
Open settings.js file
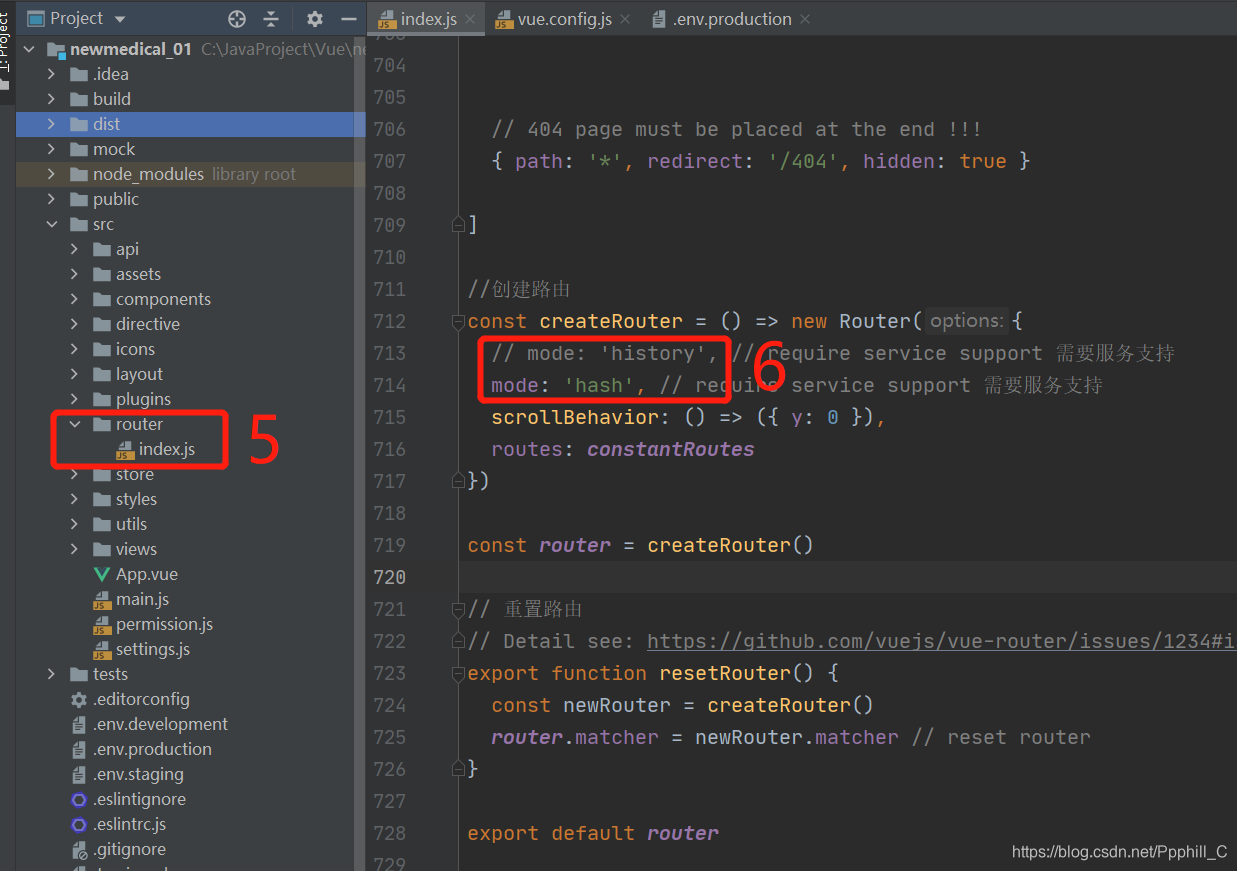coord(152,649)
